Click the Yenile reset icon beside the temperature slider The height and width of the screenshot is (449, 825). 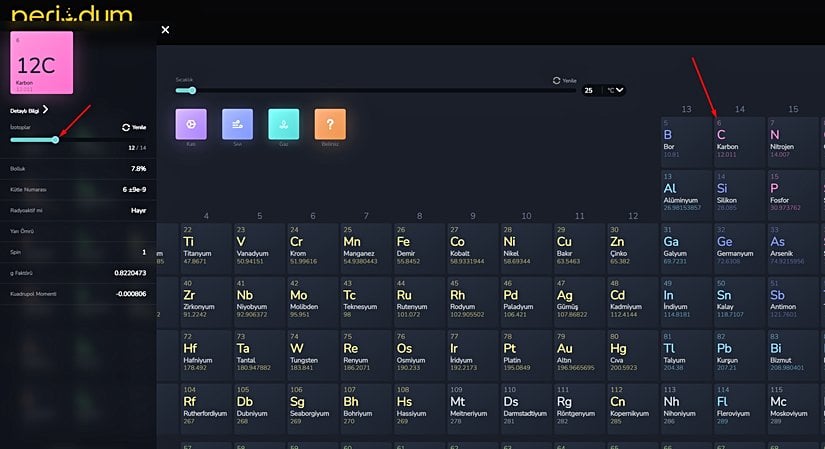[557, 80]
